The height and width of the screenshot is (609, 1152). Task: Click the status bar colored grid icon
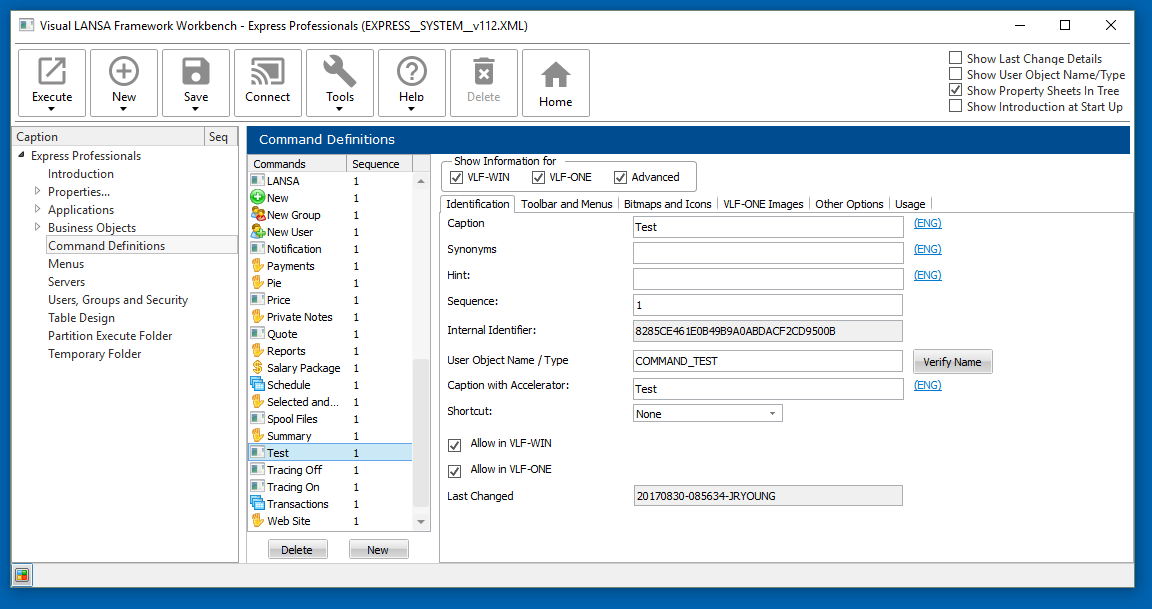click(x=22, y=575)
